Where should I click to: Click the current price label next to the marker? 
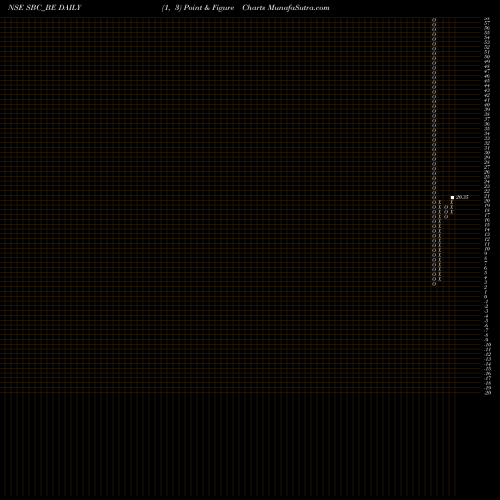click(462, 197)
